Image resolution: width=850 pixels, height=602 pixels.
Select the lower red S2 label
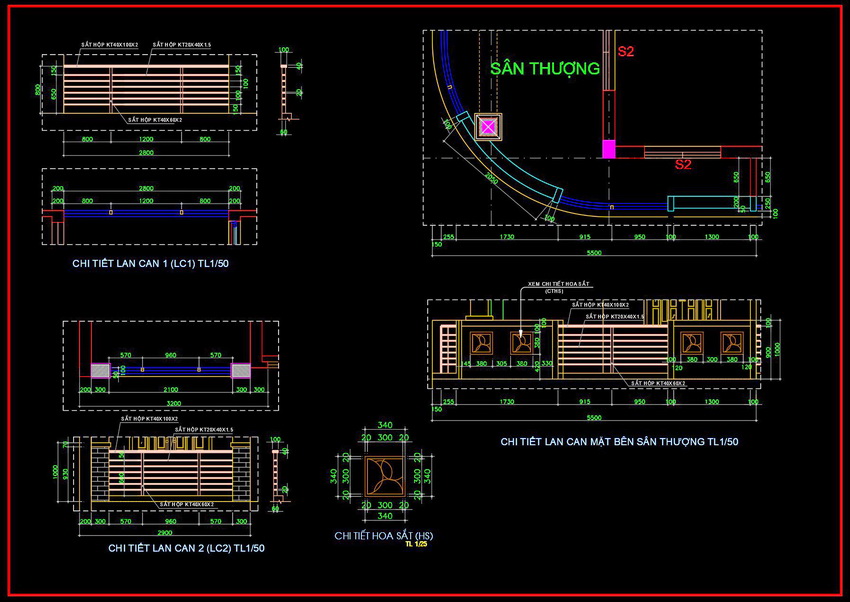[683, 165]
